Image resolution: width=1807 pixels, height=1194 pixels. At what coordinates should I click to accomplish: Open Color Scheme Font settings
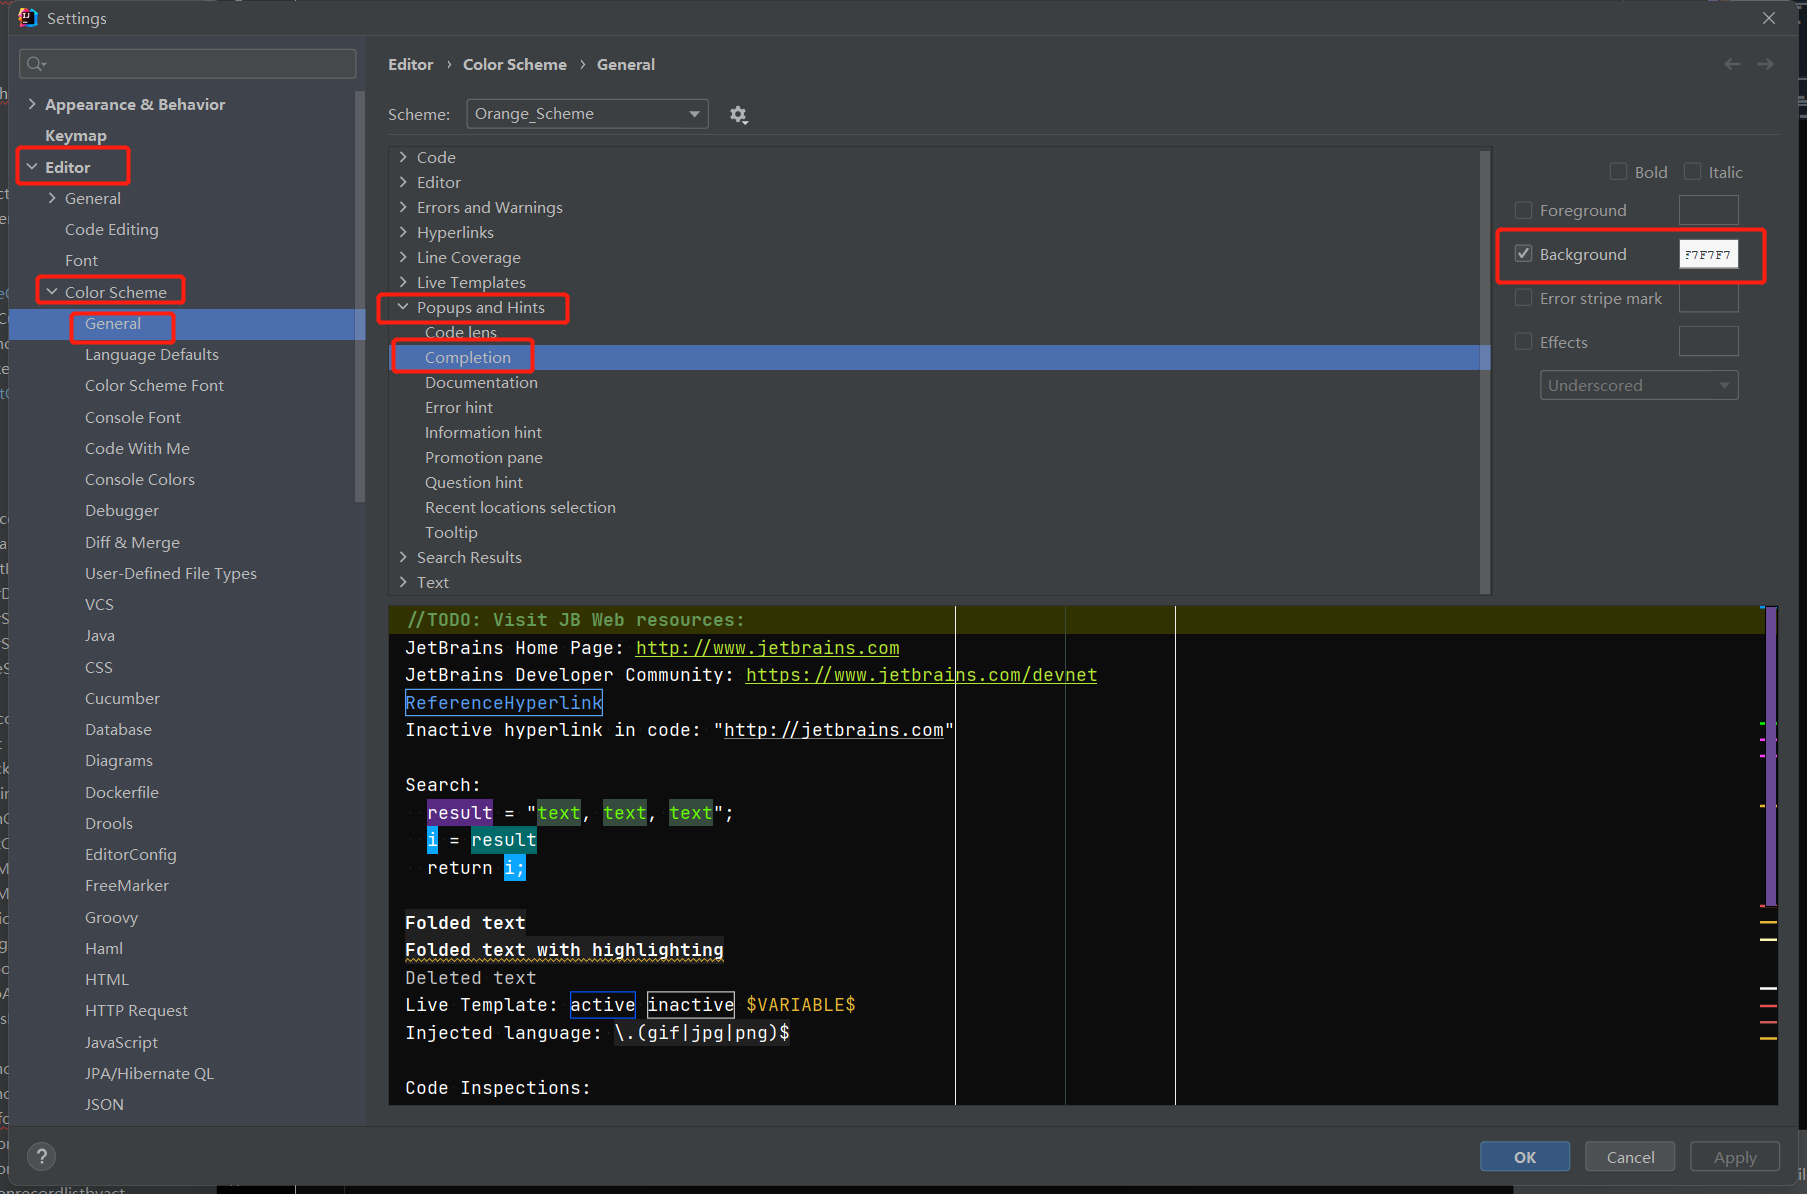(154, 385)
